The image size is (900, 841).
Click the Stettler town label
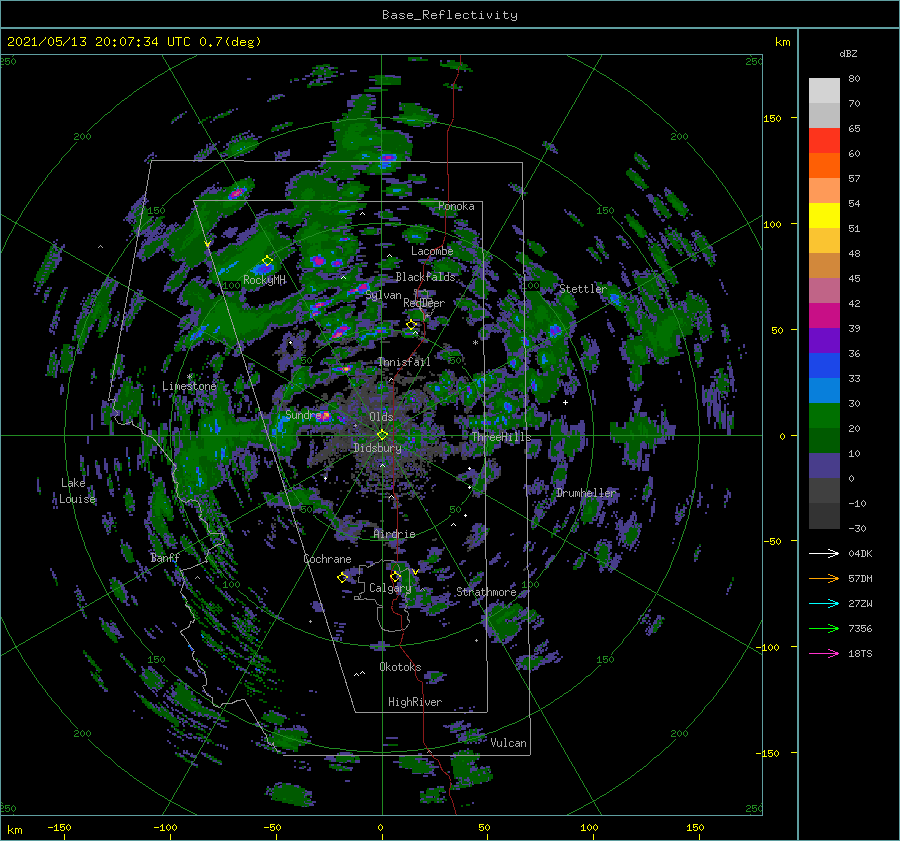click(x=583, y=289)
